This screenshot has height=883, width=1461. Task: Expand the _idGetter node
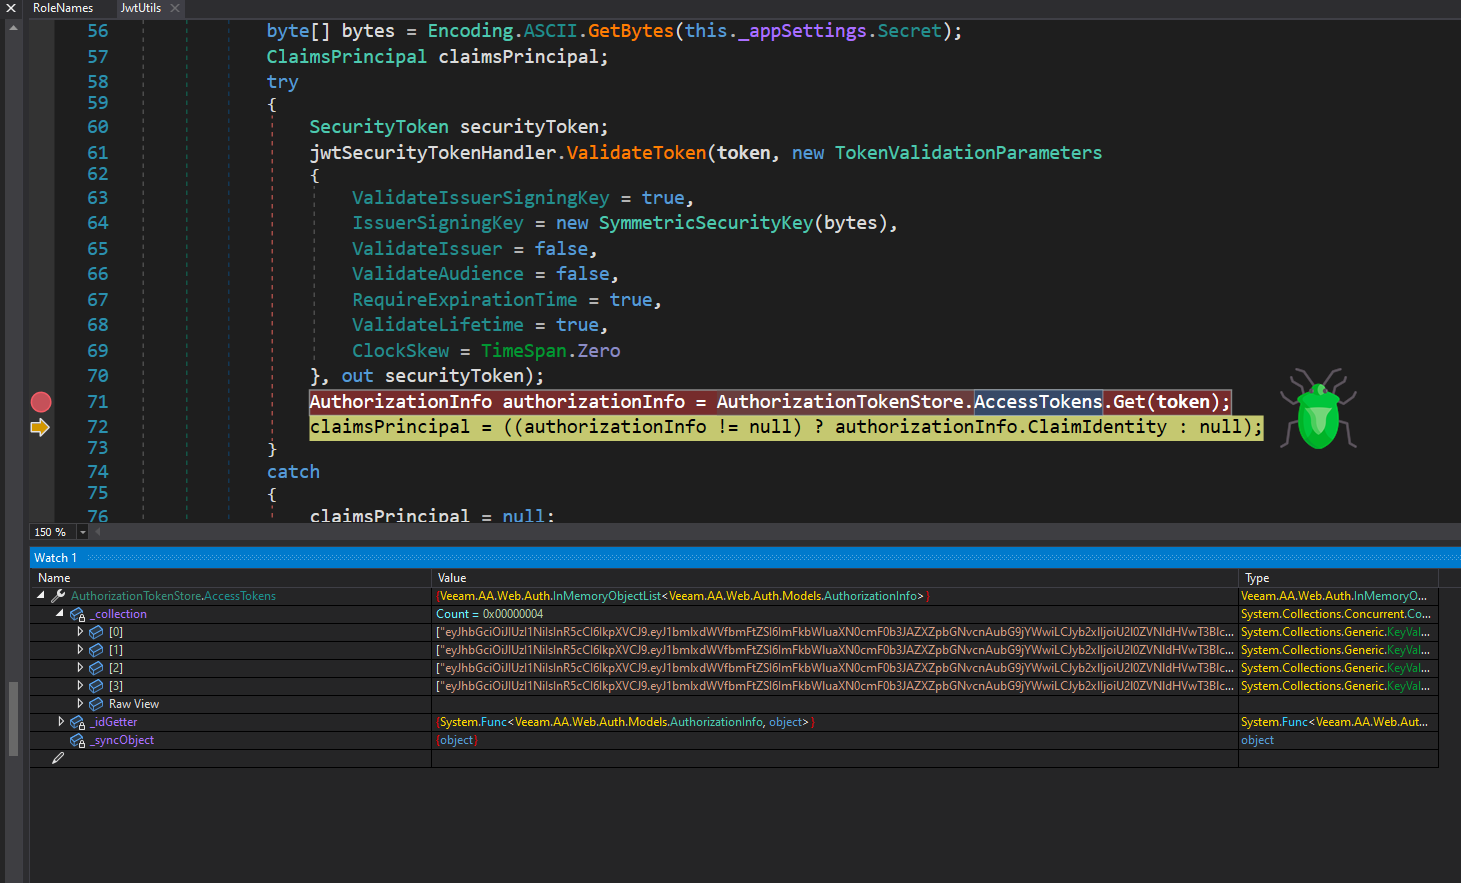pos(61,721)
